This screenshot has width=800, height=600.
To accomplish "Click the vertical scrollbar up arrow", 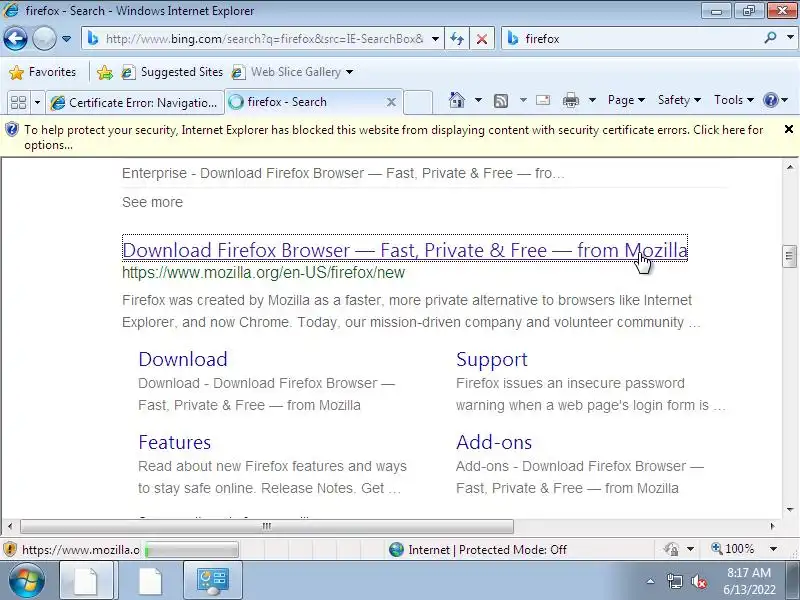I will click(x=790, y=167).
